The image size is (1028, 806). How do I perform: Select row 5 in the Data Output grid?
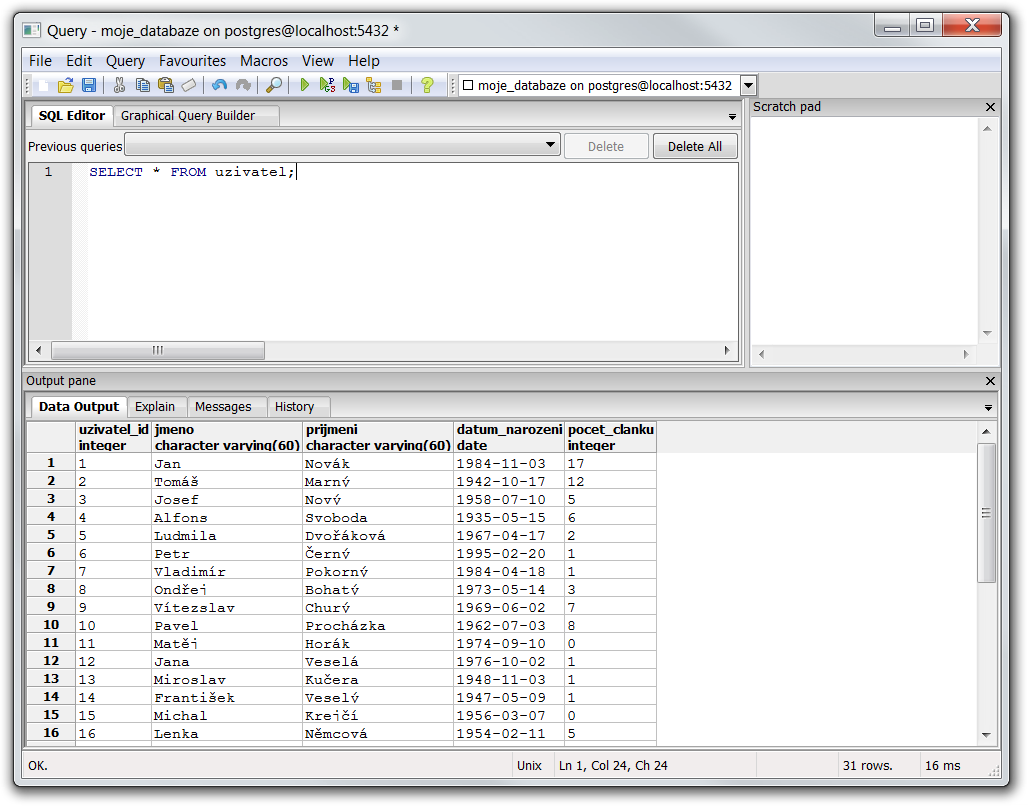tap(51, 535)
